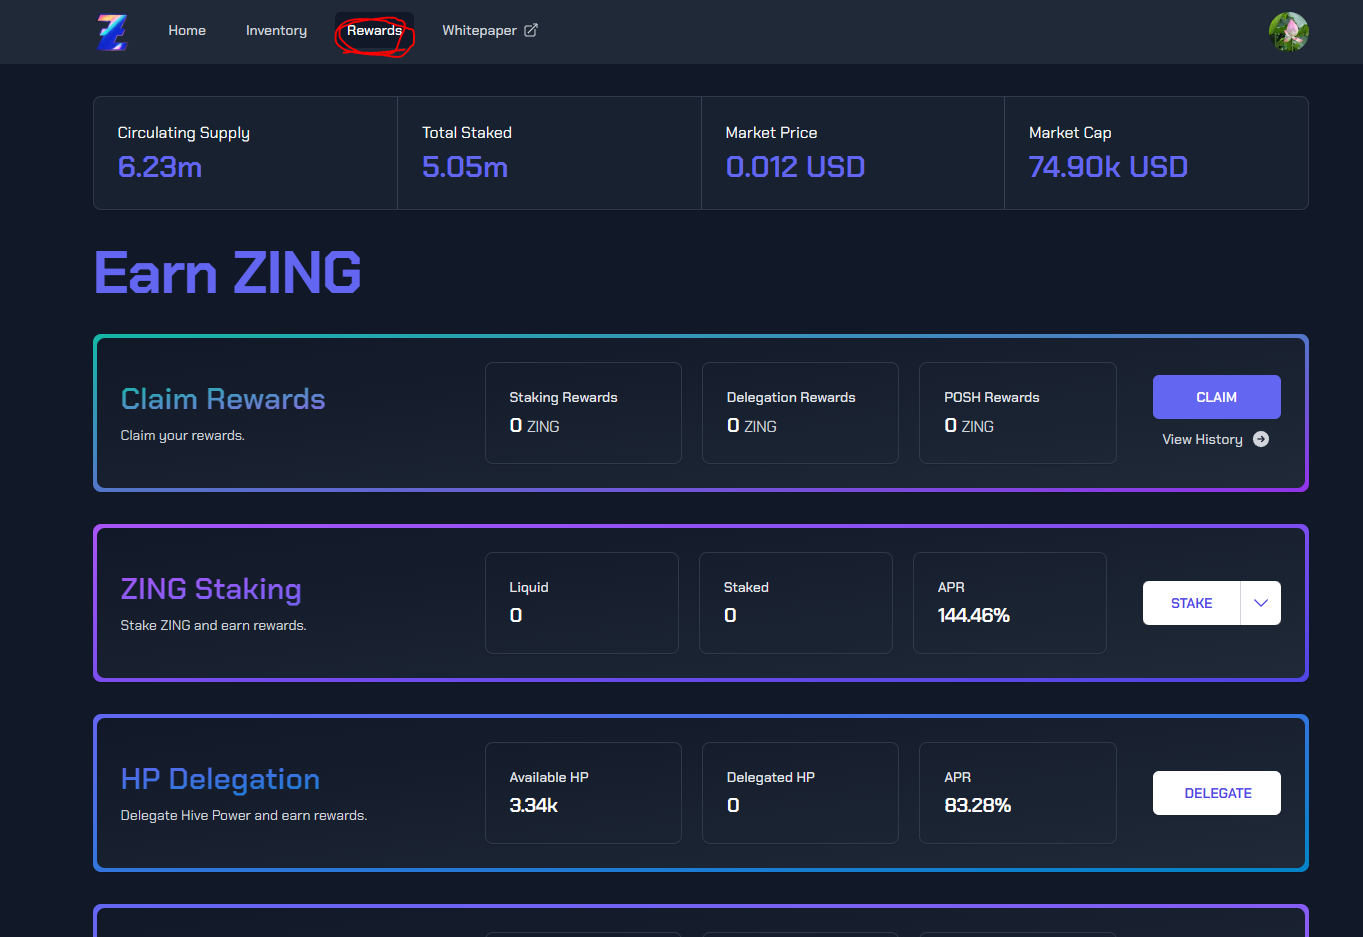Click the DELEGATE button
The height and width of the screenshot is (937, 1363).
click(x=1217, y=793)
